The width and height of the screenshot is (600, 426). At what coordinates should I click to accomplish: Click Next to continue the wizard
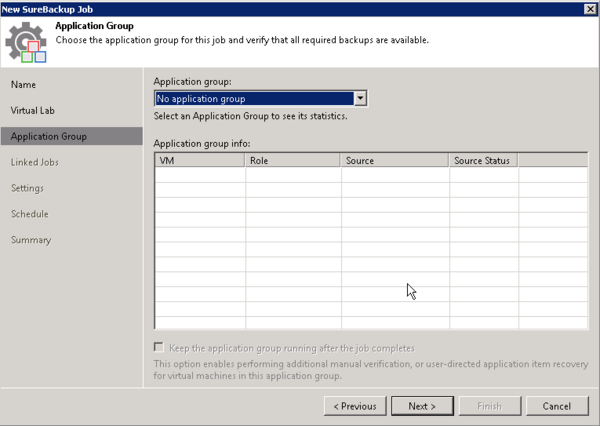(421, 406)
